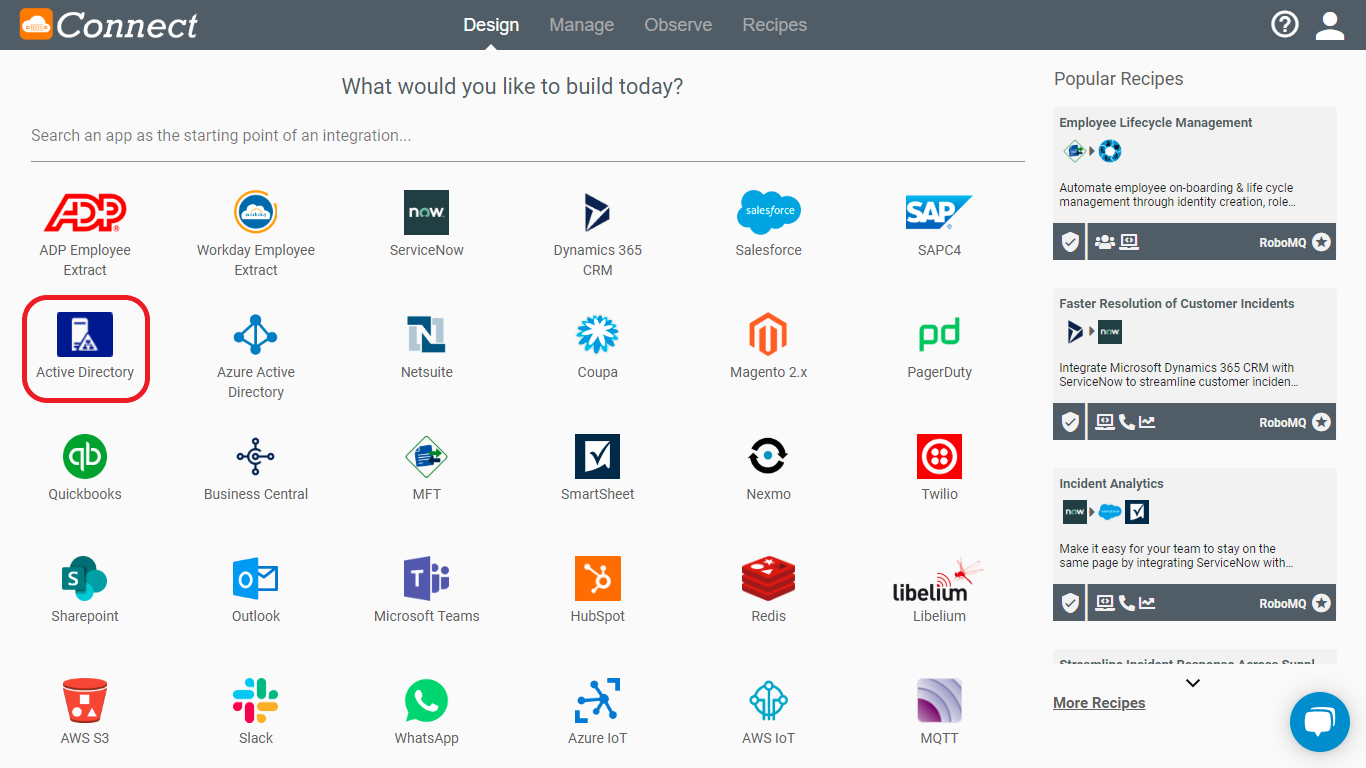Pick the Libelium app icon
The width and height of the screenshot is (1366, 768).
coord(939,580)
